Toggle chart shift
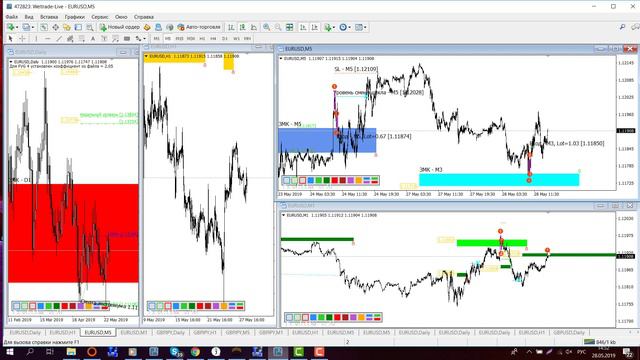 (314, 27)
